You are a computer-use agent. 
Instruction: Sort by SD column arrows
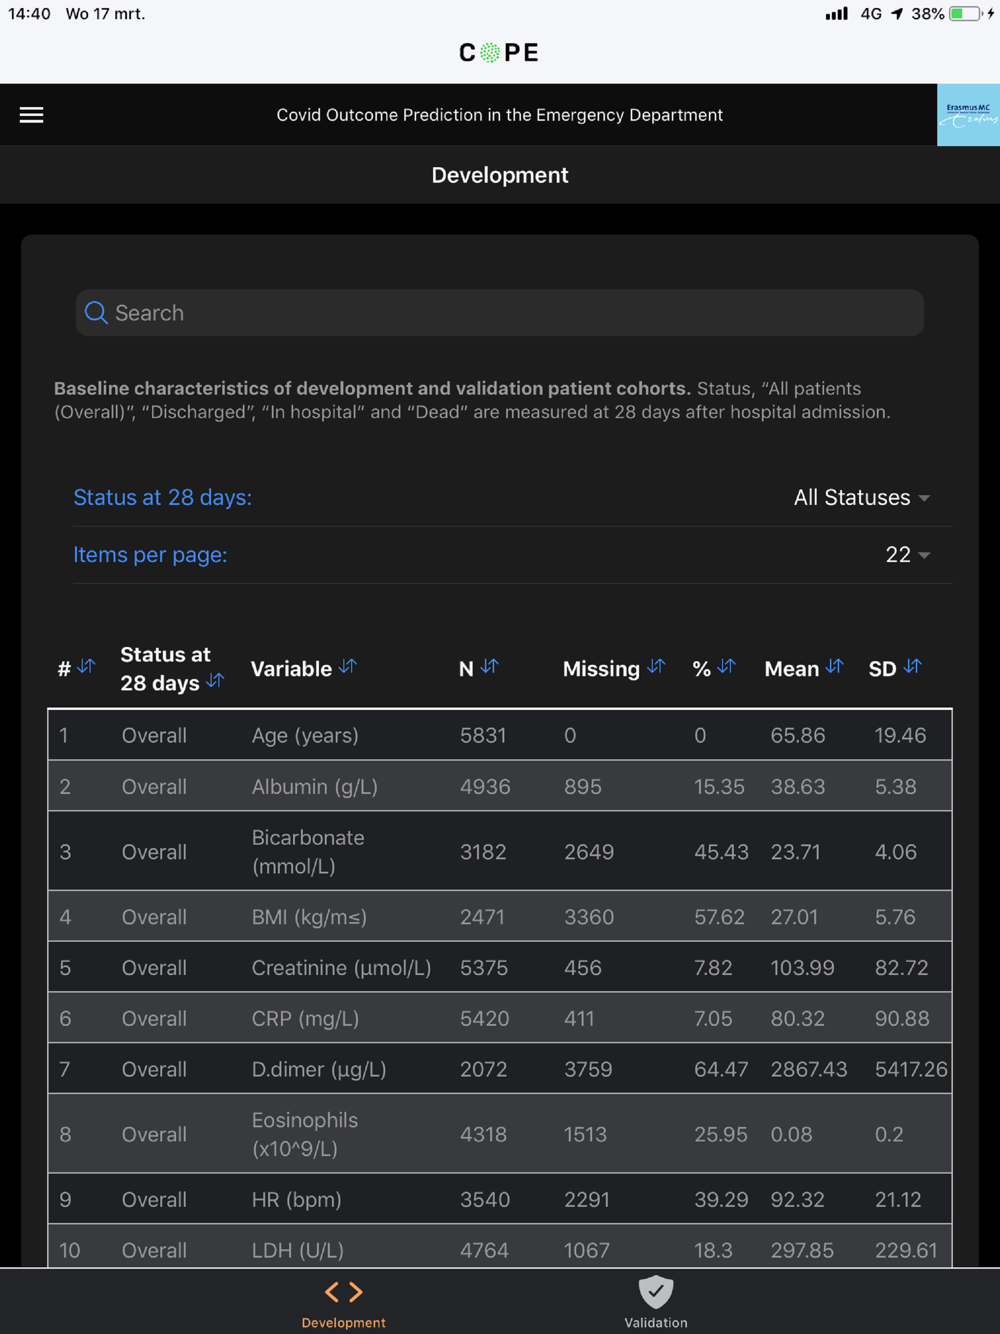click(x=912, y=666)
